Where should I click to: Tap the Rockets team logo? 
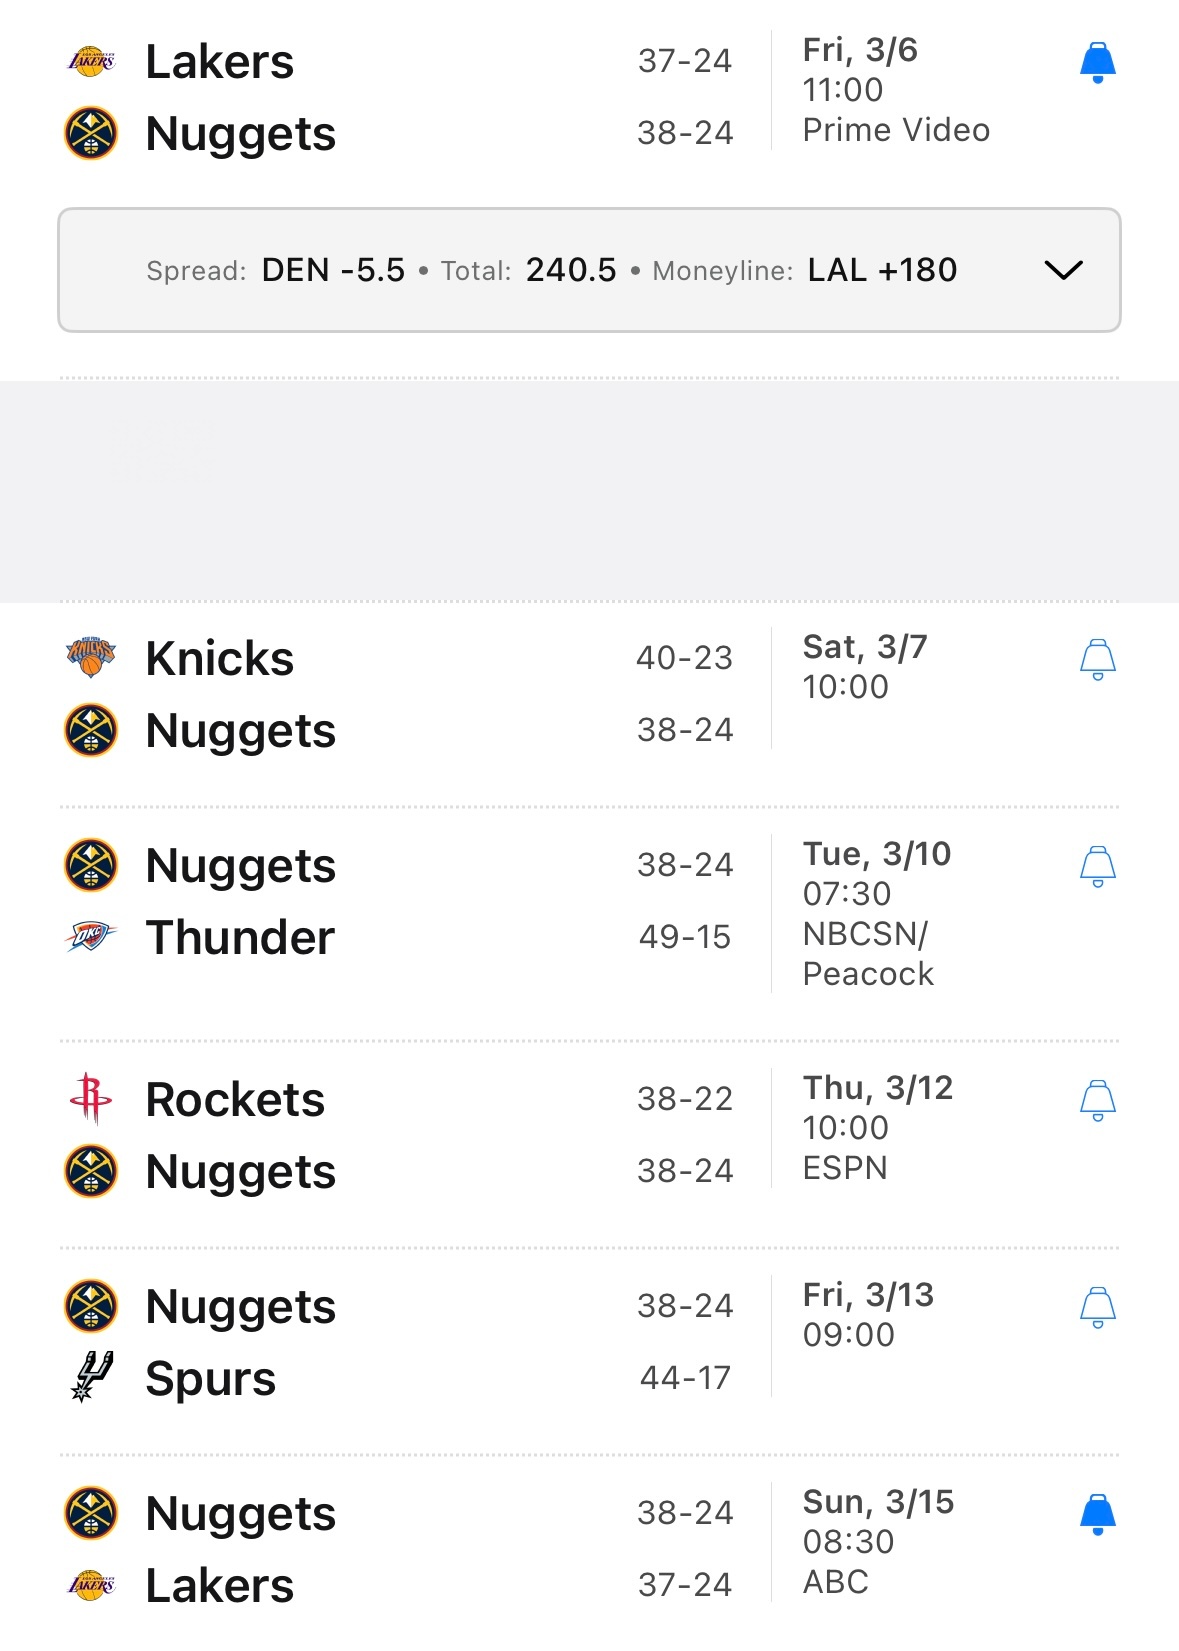[x=91, y=1099]
